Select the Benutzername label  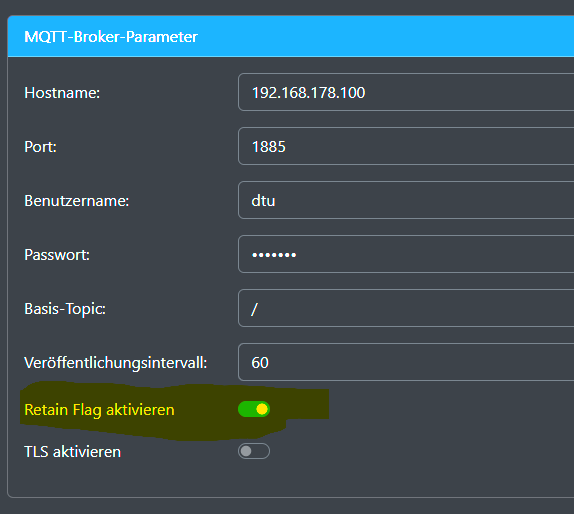(77, 201)
